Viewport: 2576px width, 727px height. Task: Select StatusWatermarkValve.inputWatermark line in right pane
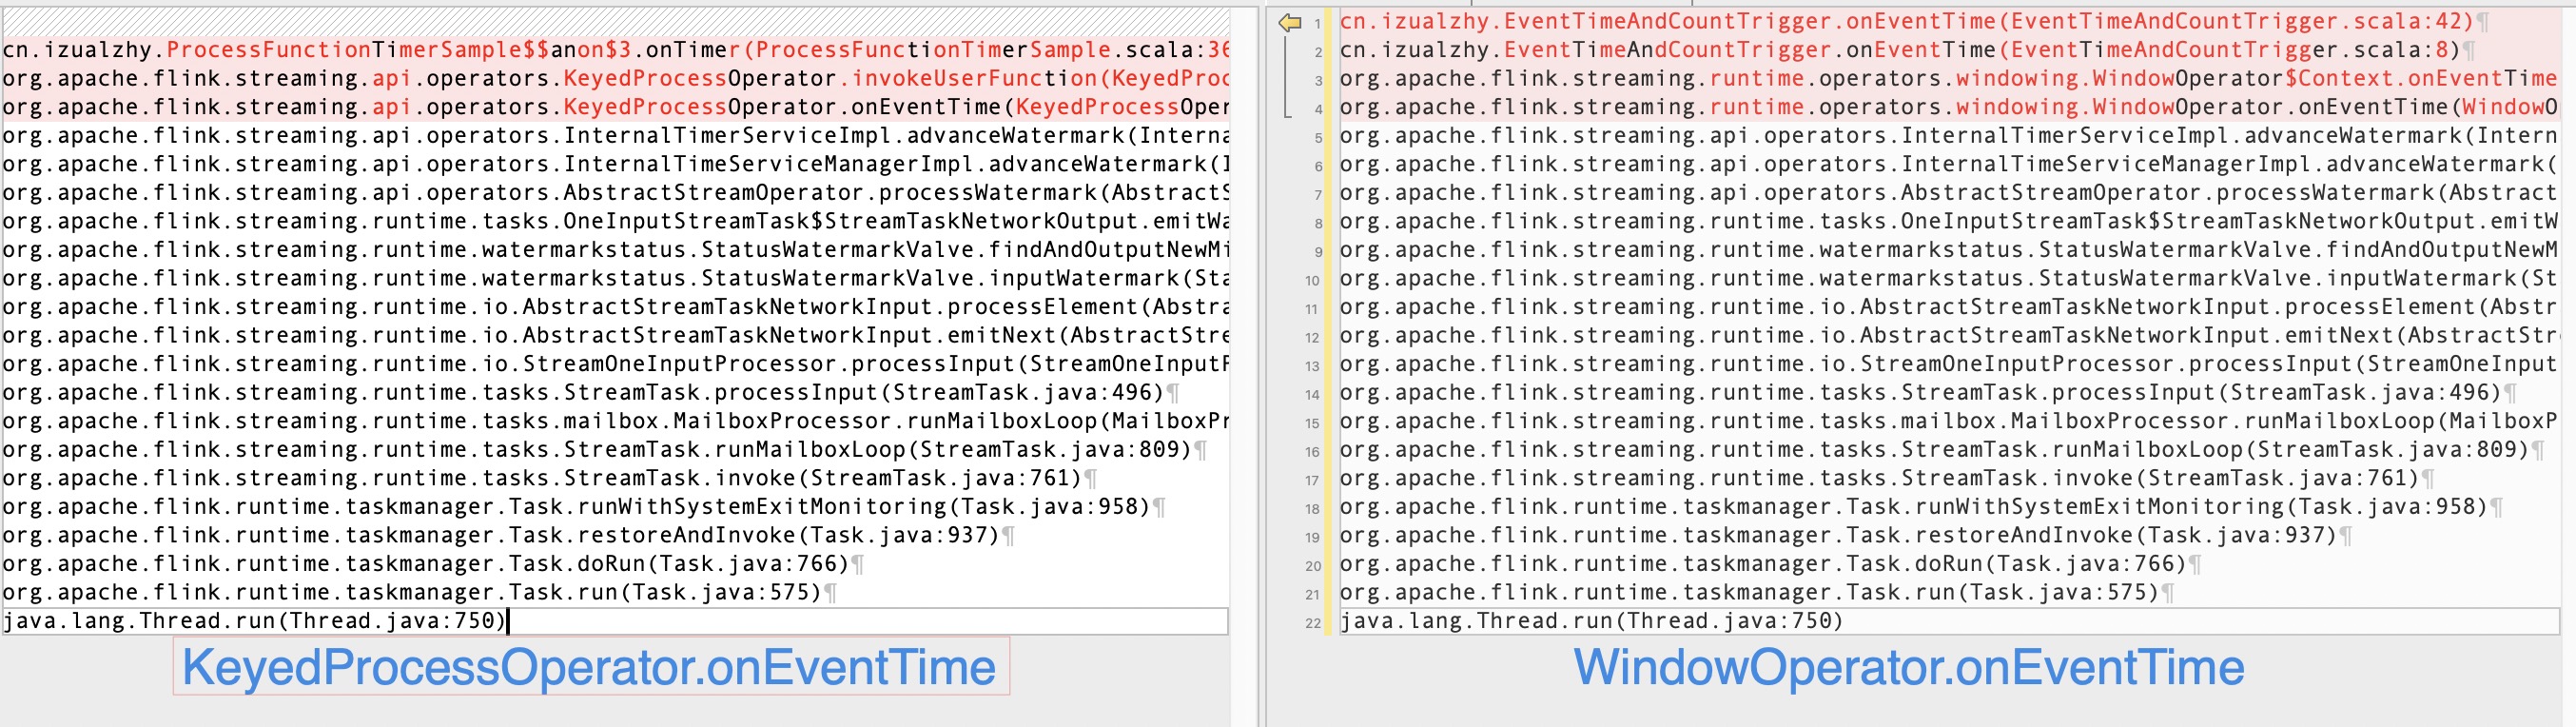(x=1949, y=279)
